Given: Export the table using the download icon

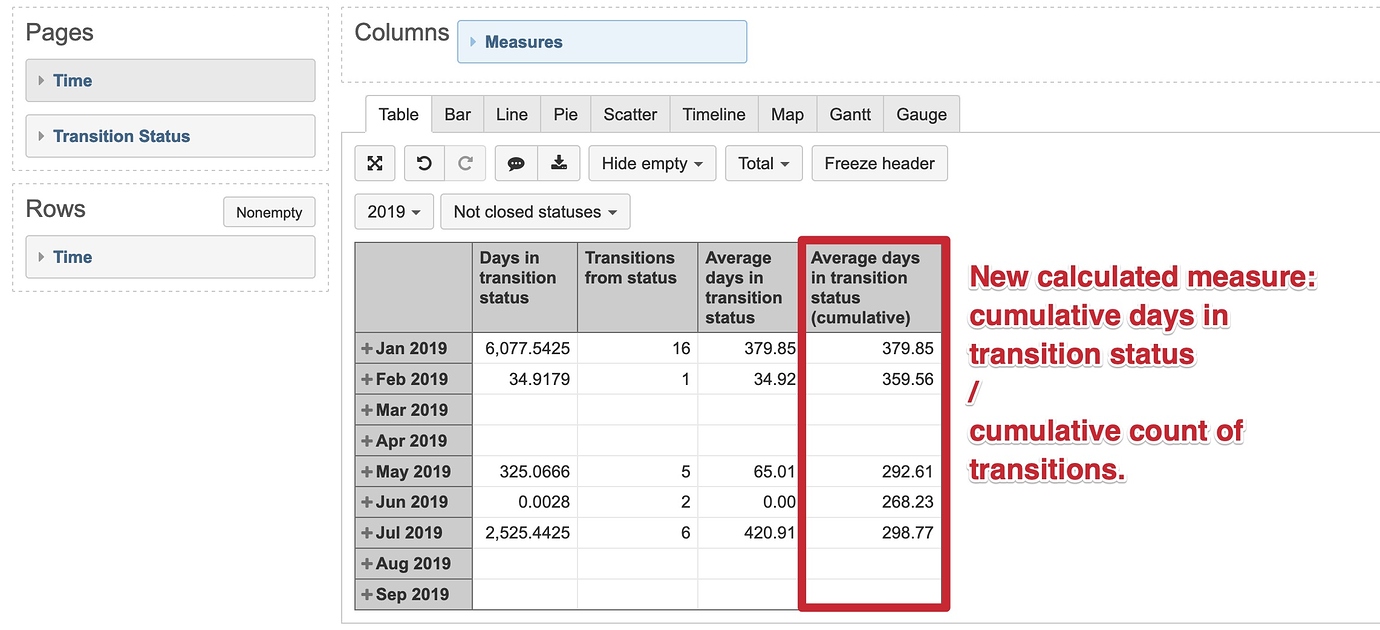Looking at the screenshot, I should pyautogui.click(x=559, y=163).
